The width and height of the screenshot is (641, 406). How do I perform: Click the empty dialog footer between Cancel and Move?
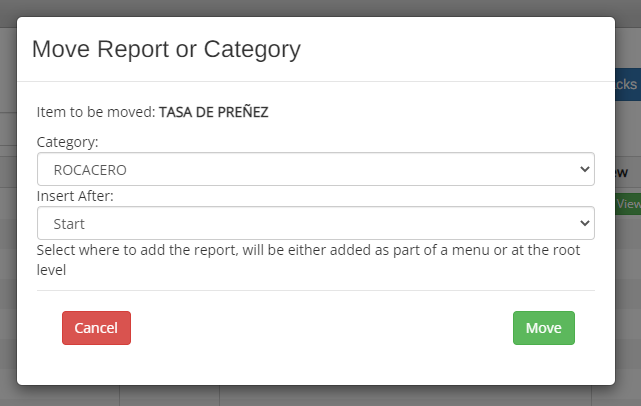320,328
